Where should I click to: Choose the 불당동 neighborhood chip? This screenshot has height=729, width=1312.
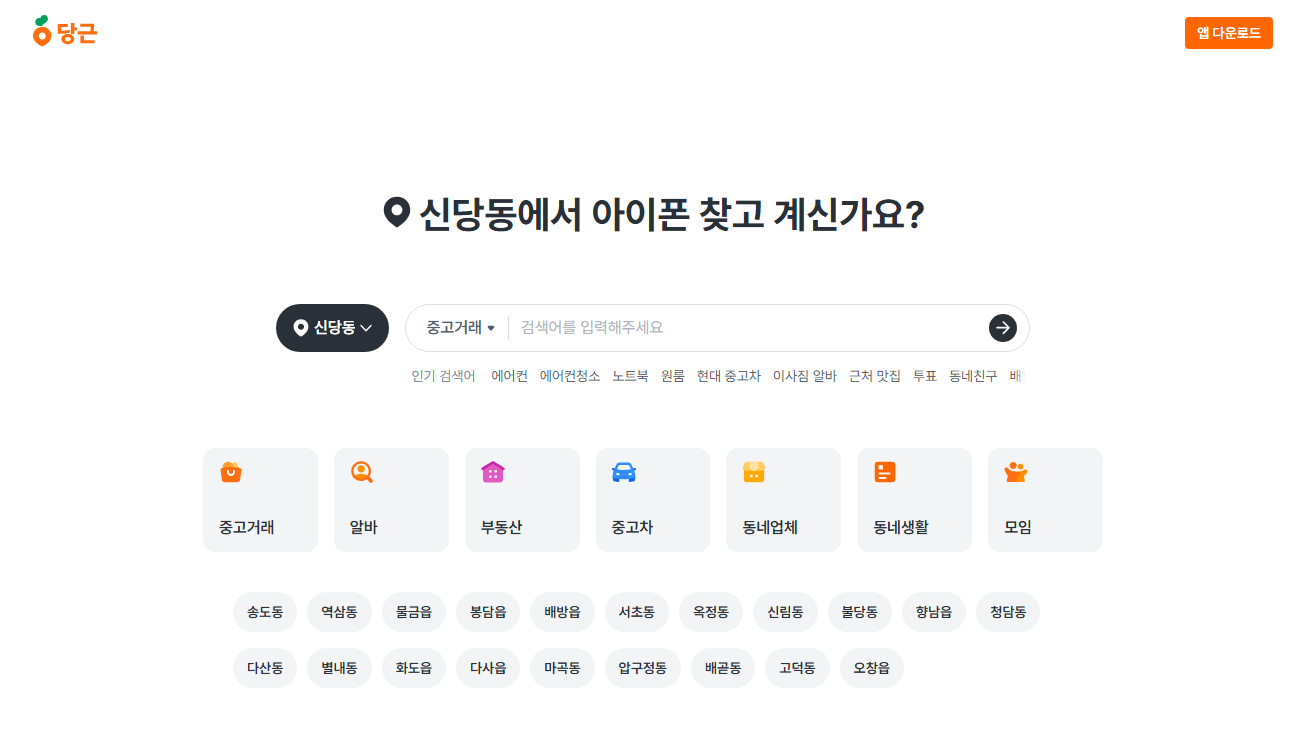pos(860,612)
